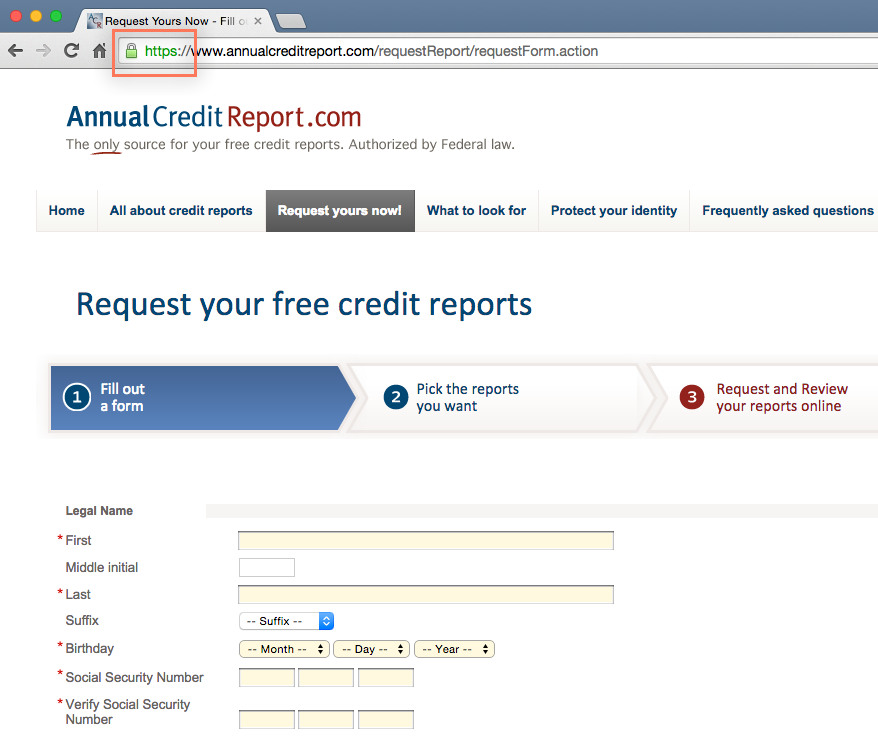Open the Day birthday dropdown
The image size is (878, 754).
(x=371, y=648)
